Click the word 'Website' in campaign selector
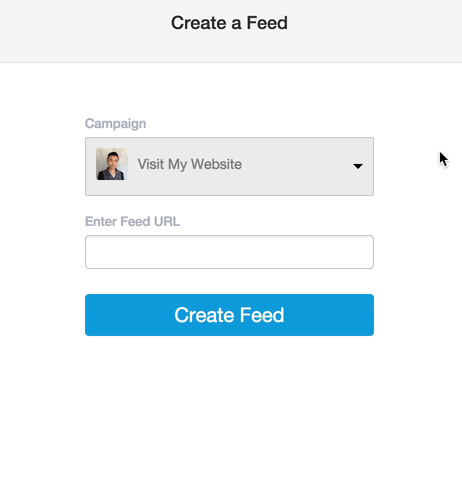The image size is (462, 486). [x=216, y=164]
